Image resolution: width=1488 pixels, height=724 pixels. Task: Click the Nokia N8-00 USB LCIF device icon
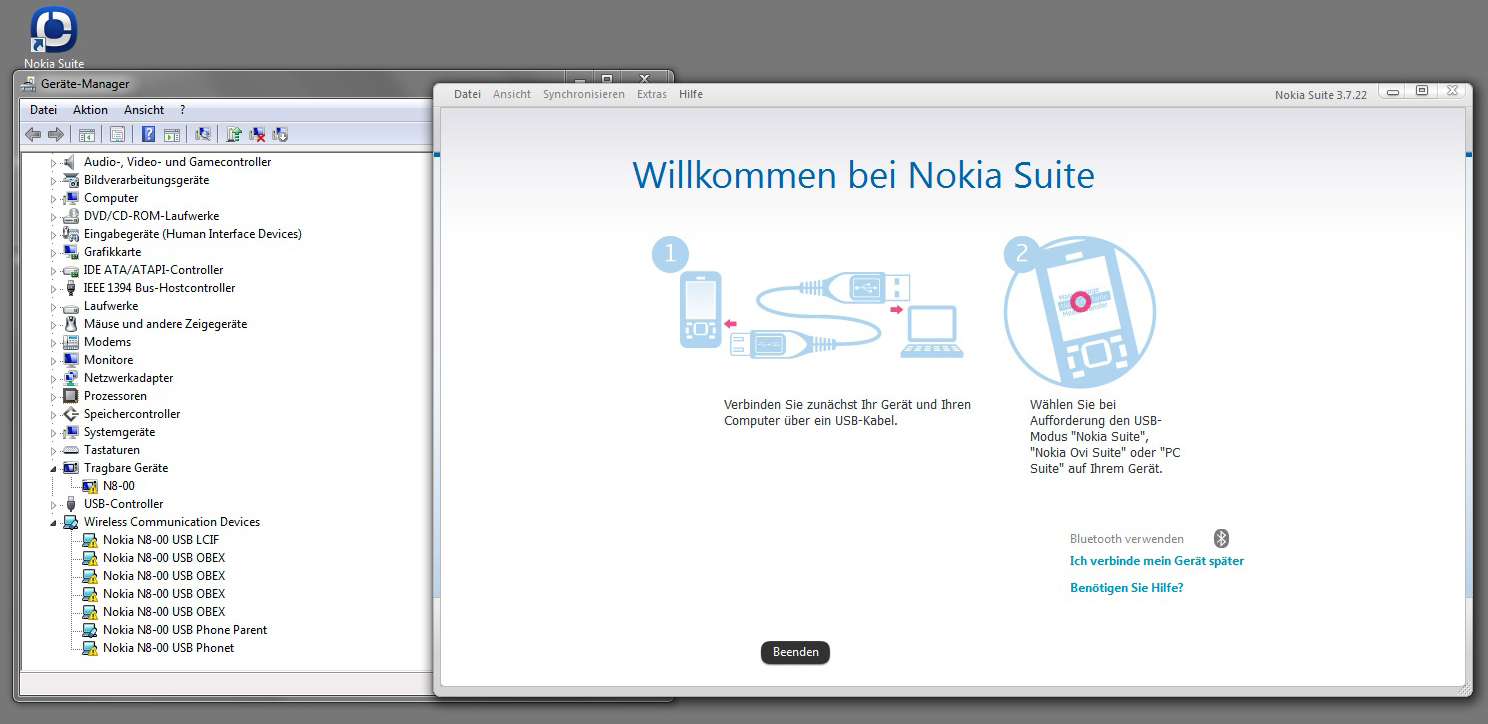pyautogui.click(x=90, y=540)
